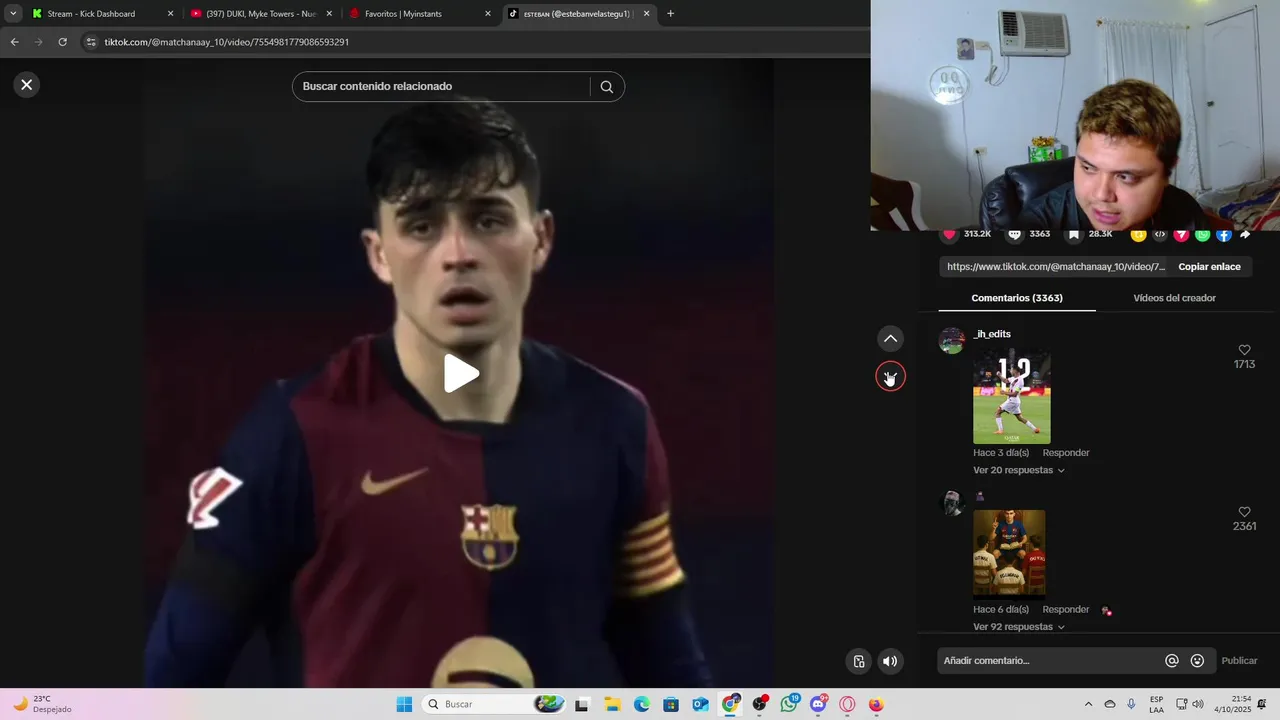Screen dimensions: 1280x720
Task: Open Windows Start menu
Action: [404, 704]
